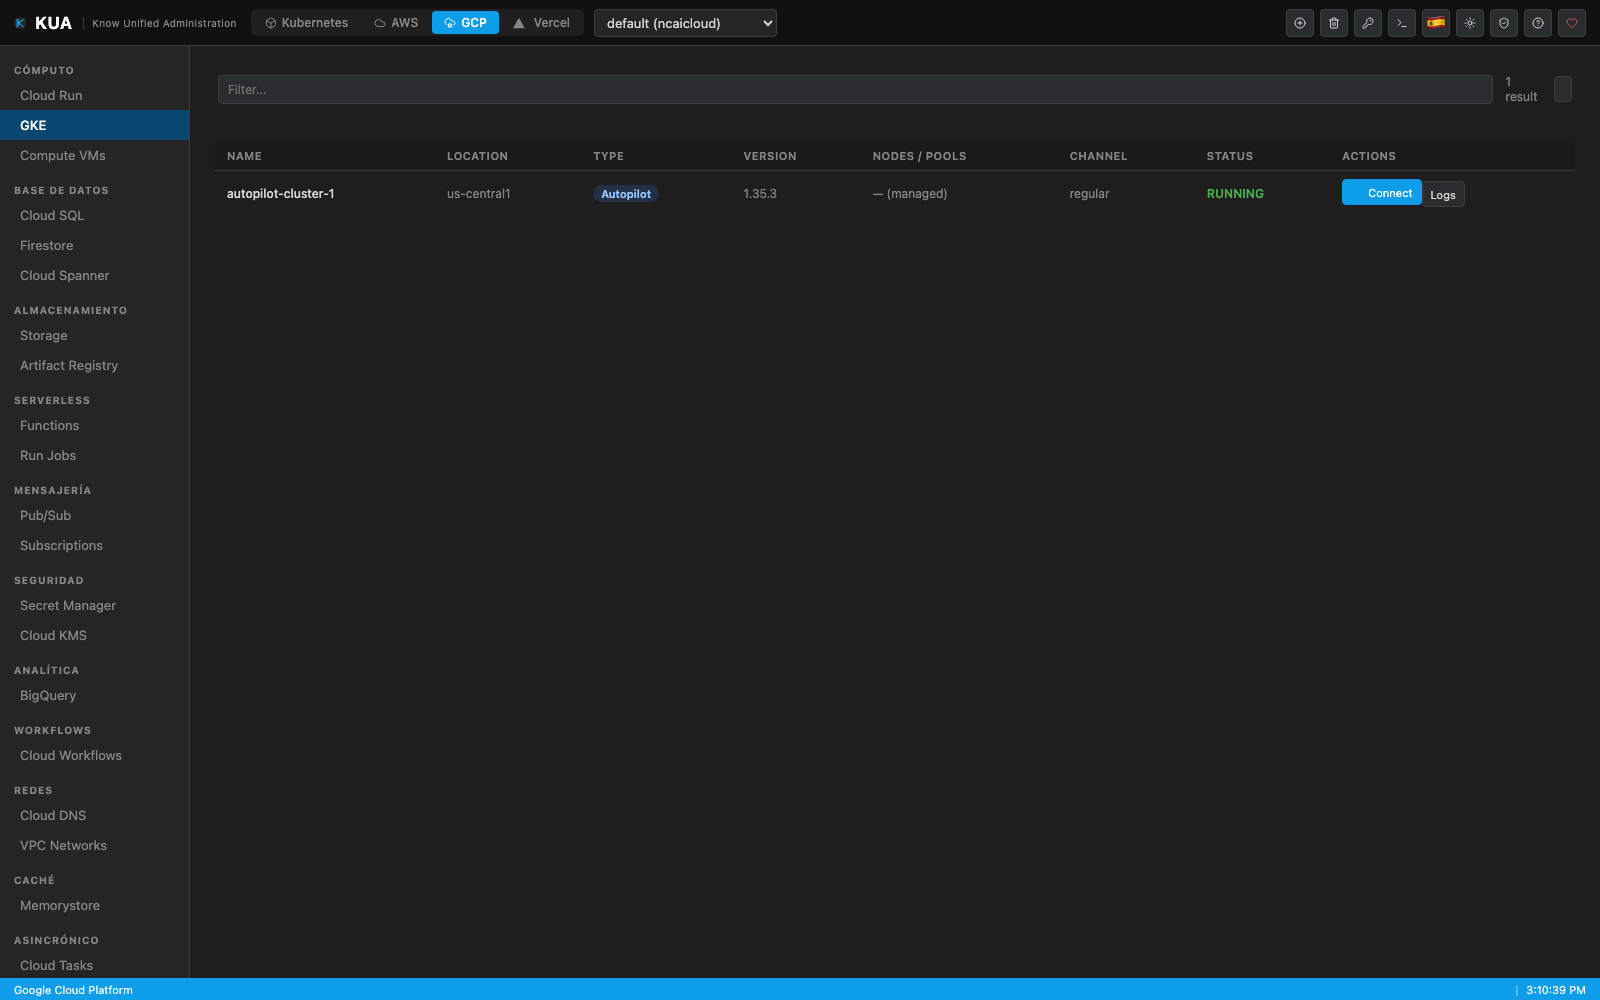The height and width of the screenshot is (1000, 1600).
Task: Open the question mark help icon
Action: point(1538,23)
